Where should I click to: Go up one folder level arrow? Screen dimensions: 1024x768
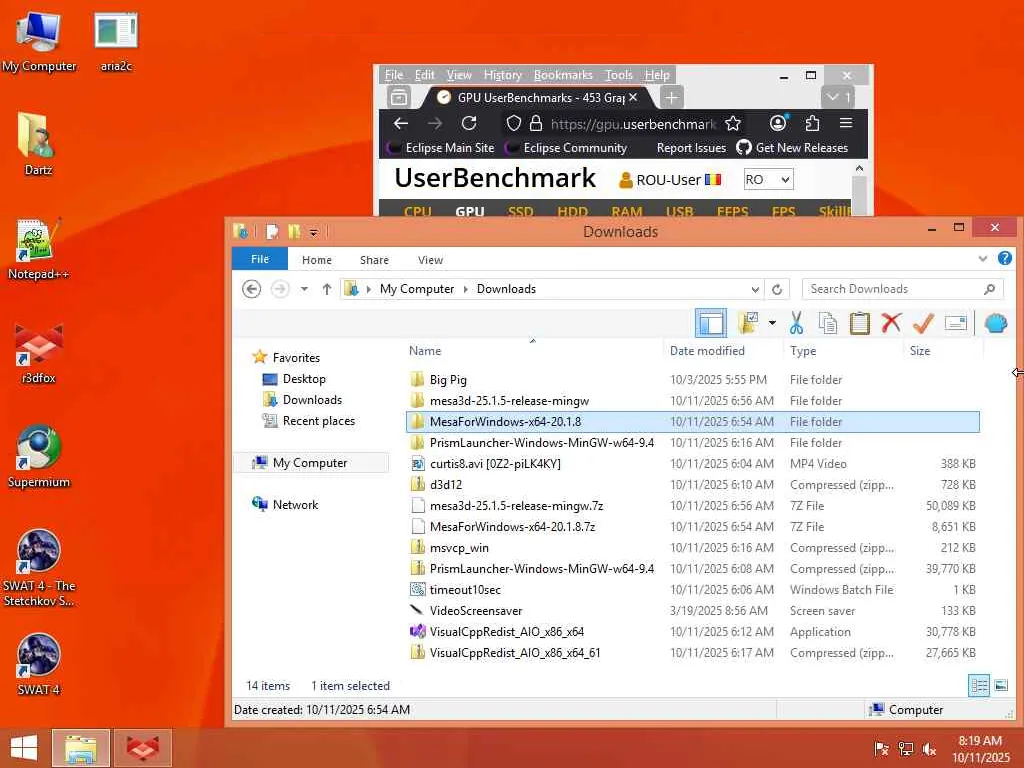327,289
